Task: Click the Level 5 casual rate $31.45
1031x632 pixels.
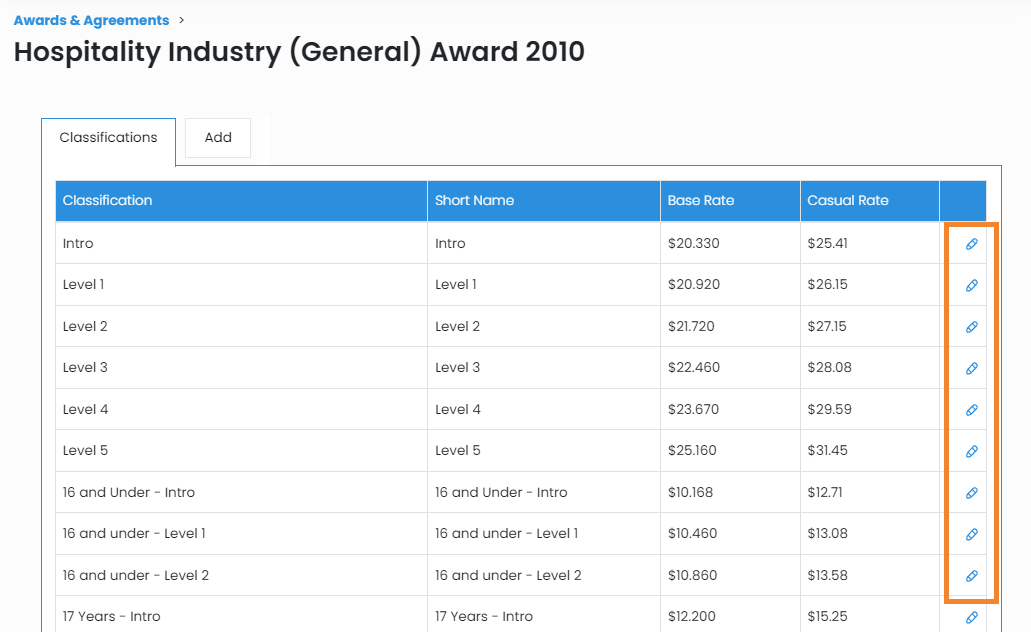Action: 827,450
